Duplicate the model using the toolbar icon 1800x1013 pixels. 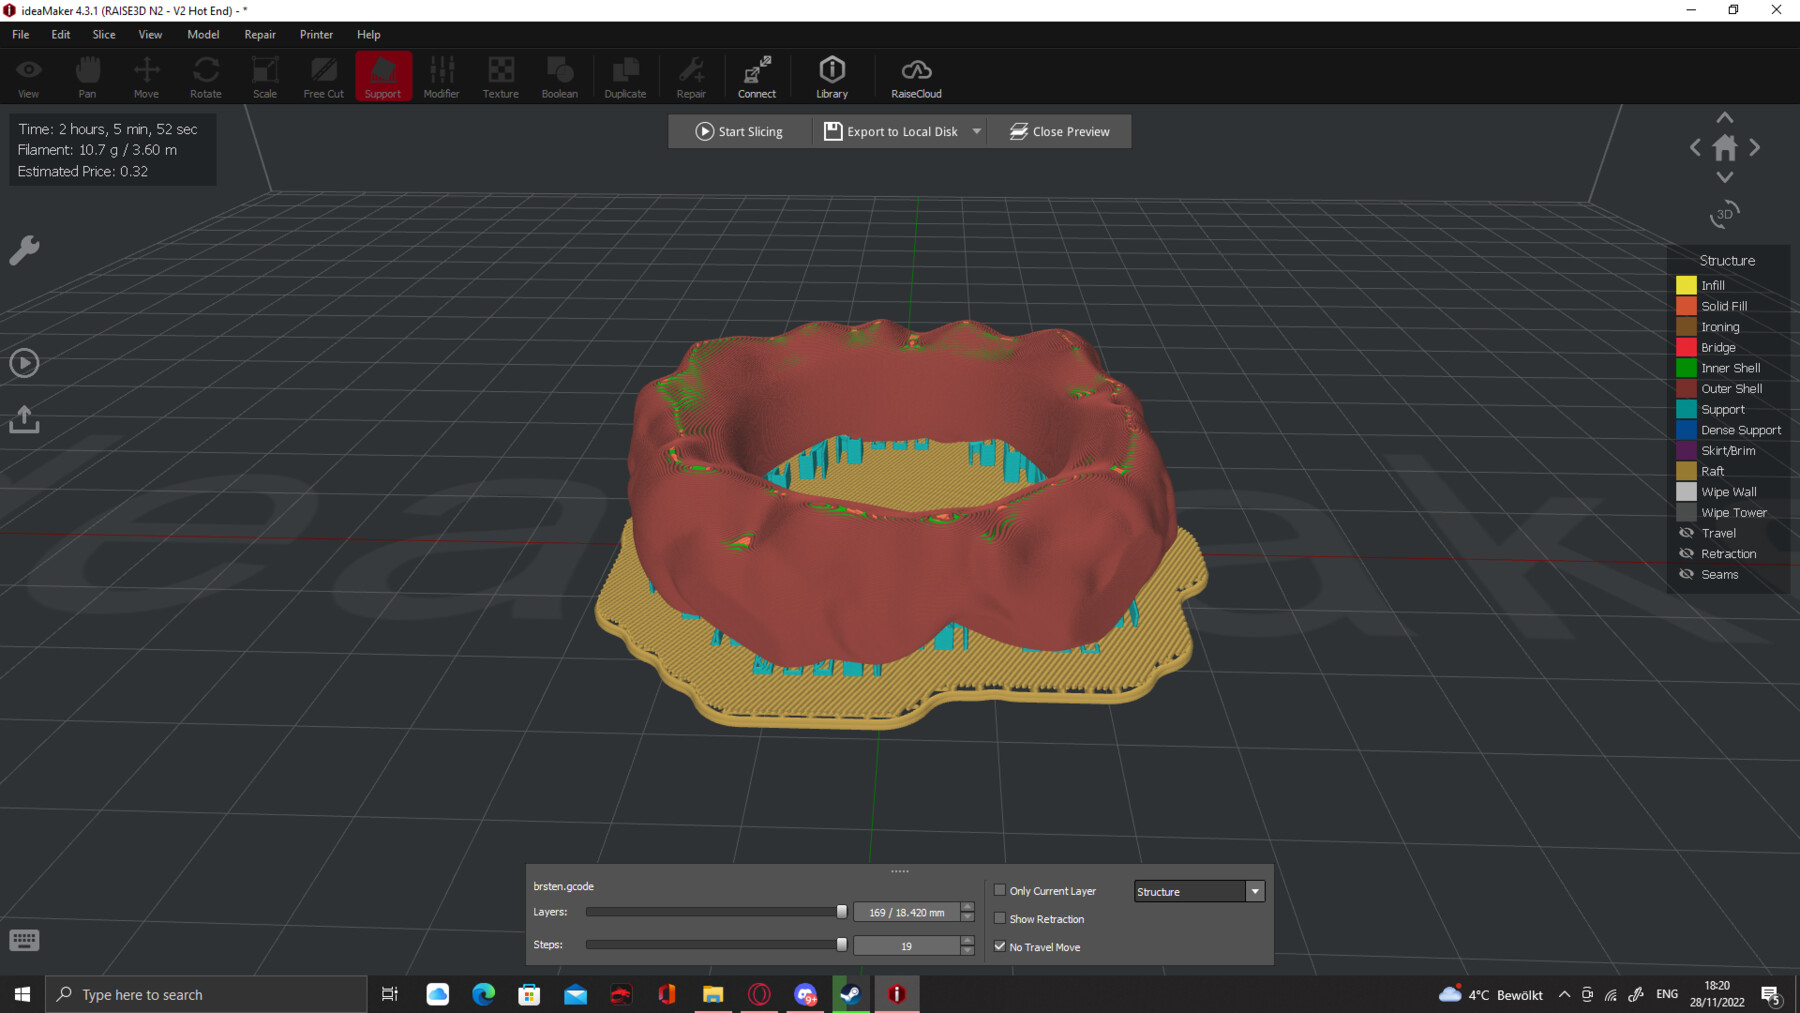pyautogui.click(x=625, y=75)
